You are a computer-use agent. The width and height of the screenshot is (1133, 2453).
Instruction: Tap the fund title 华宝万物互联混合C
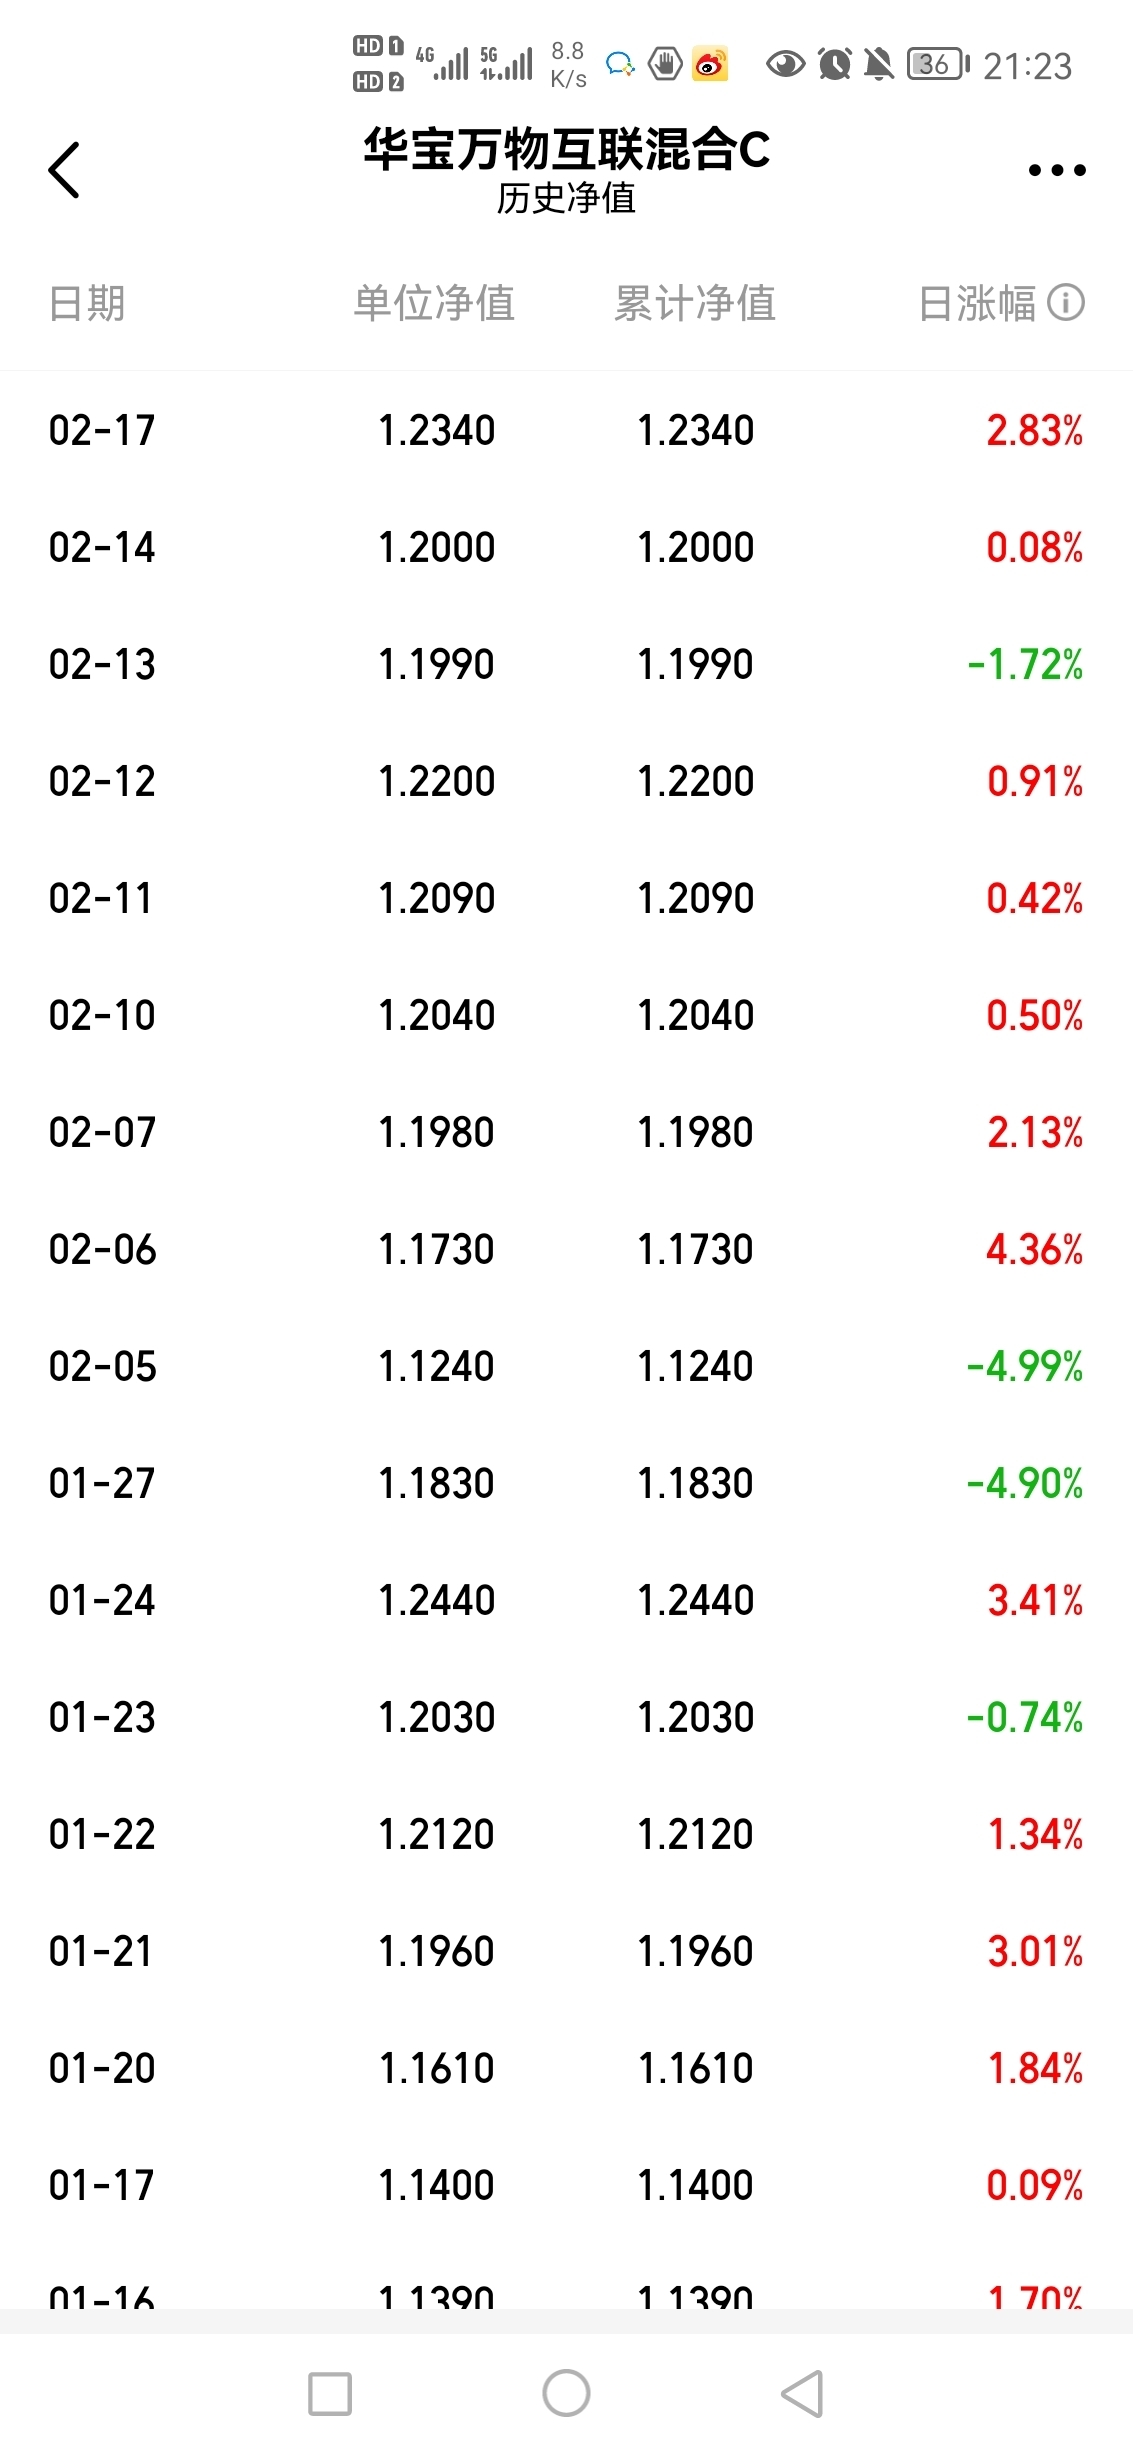566,150
